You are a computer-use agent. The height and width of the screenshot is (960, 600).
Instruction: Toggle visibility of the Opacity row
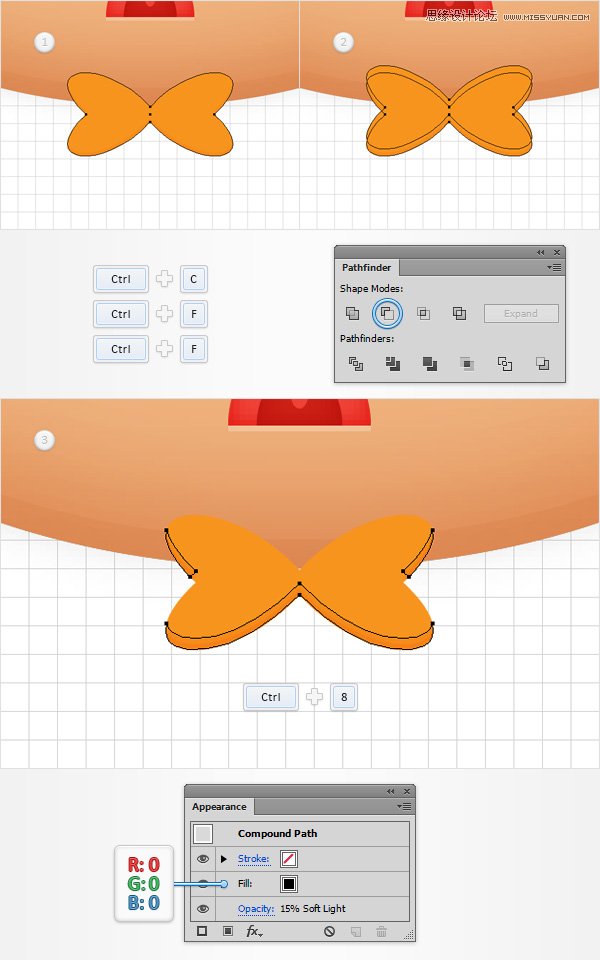(x=203, y=909)
